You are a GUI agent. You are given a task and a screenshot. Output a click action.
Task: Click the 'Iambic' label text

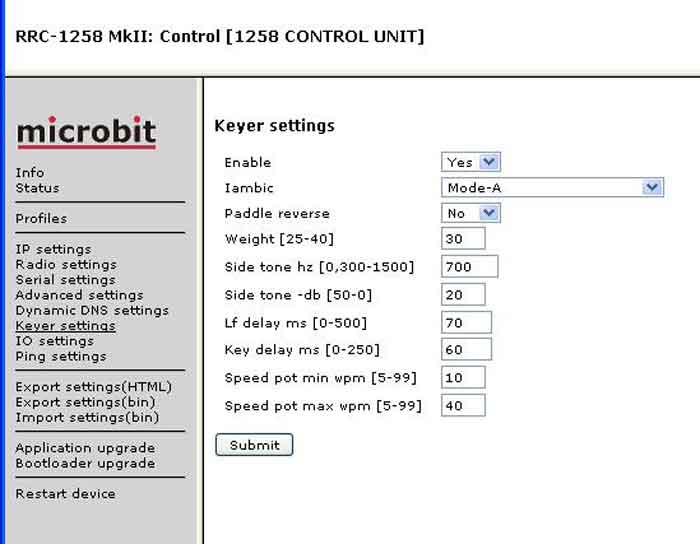(x=249, y=188)
